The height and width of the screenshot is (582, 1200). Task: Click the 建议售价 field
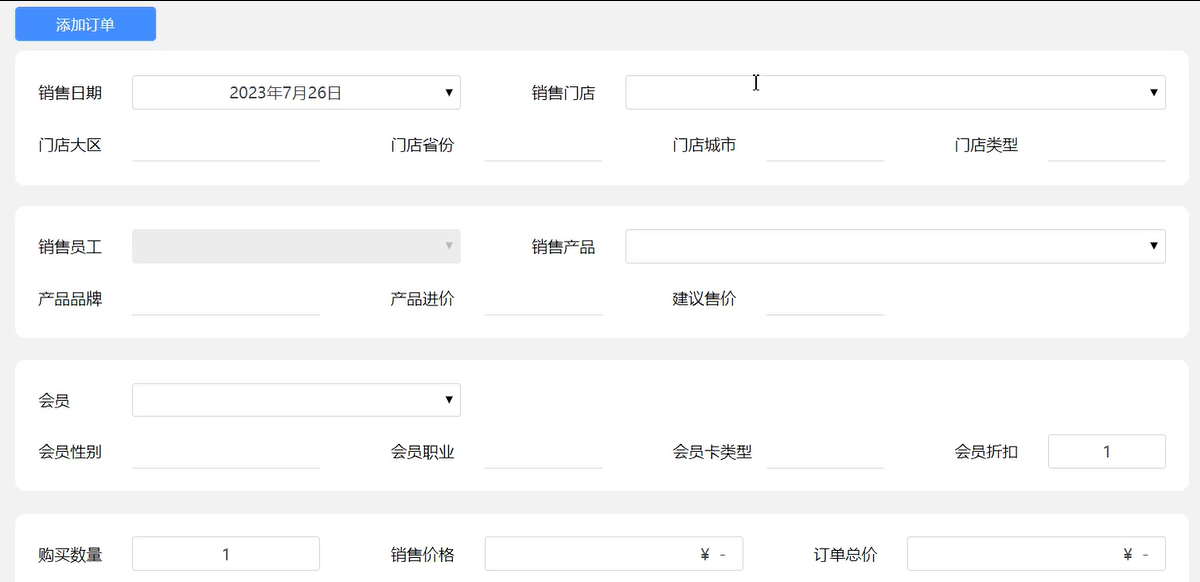[x=825, y=298]
